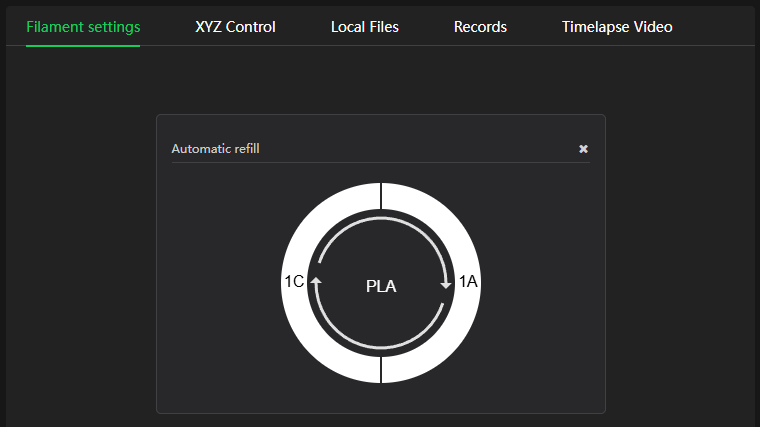760x427 pixels.
Task: Click the bottom divider of the ring
Action: click(381, 370)
